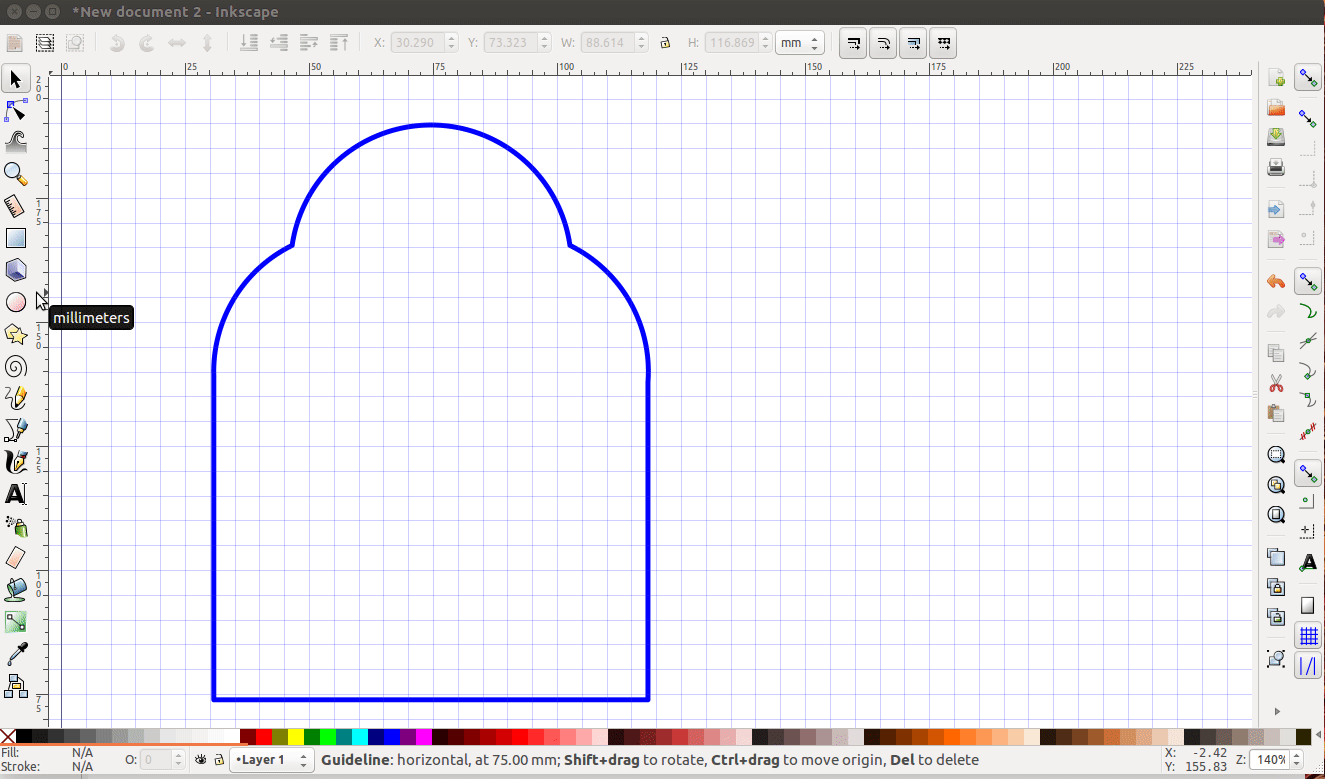Select the Eraser tool
The width and height of the screenshot is (1325, 779).
[16, 558]
